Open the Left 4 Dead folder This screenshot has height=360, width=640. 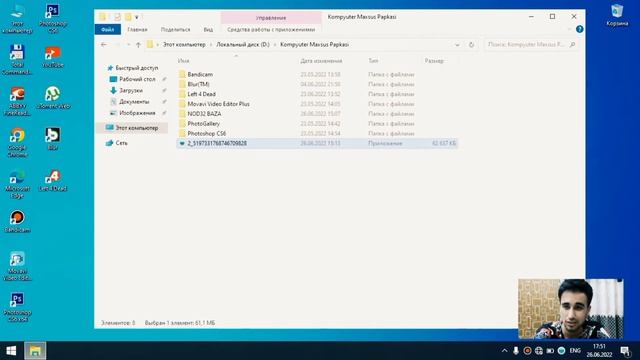tap(201, 94)
